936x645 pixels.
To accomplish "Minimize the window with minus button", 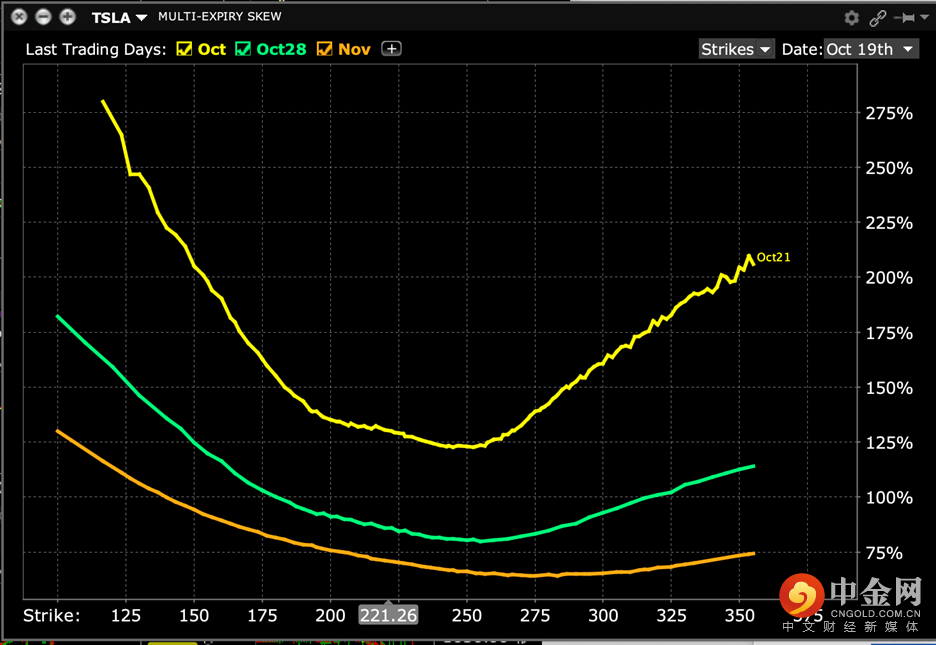I will [43, 17].
